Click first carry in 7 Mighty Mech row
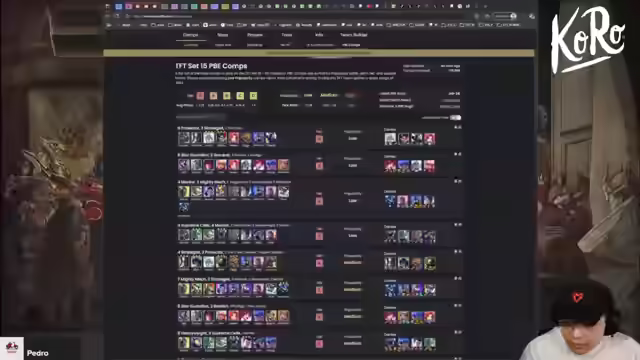 pos(390,290)
